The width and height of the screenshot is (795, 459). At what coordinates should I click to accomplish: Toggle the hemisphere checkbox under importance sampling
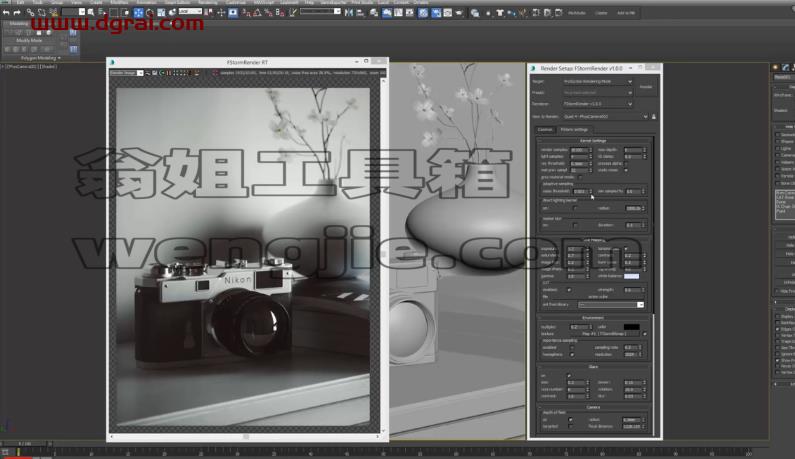pyautogui.click(x=572, y=355)
